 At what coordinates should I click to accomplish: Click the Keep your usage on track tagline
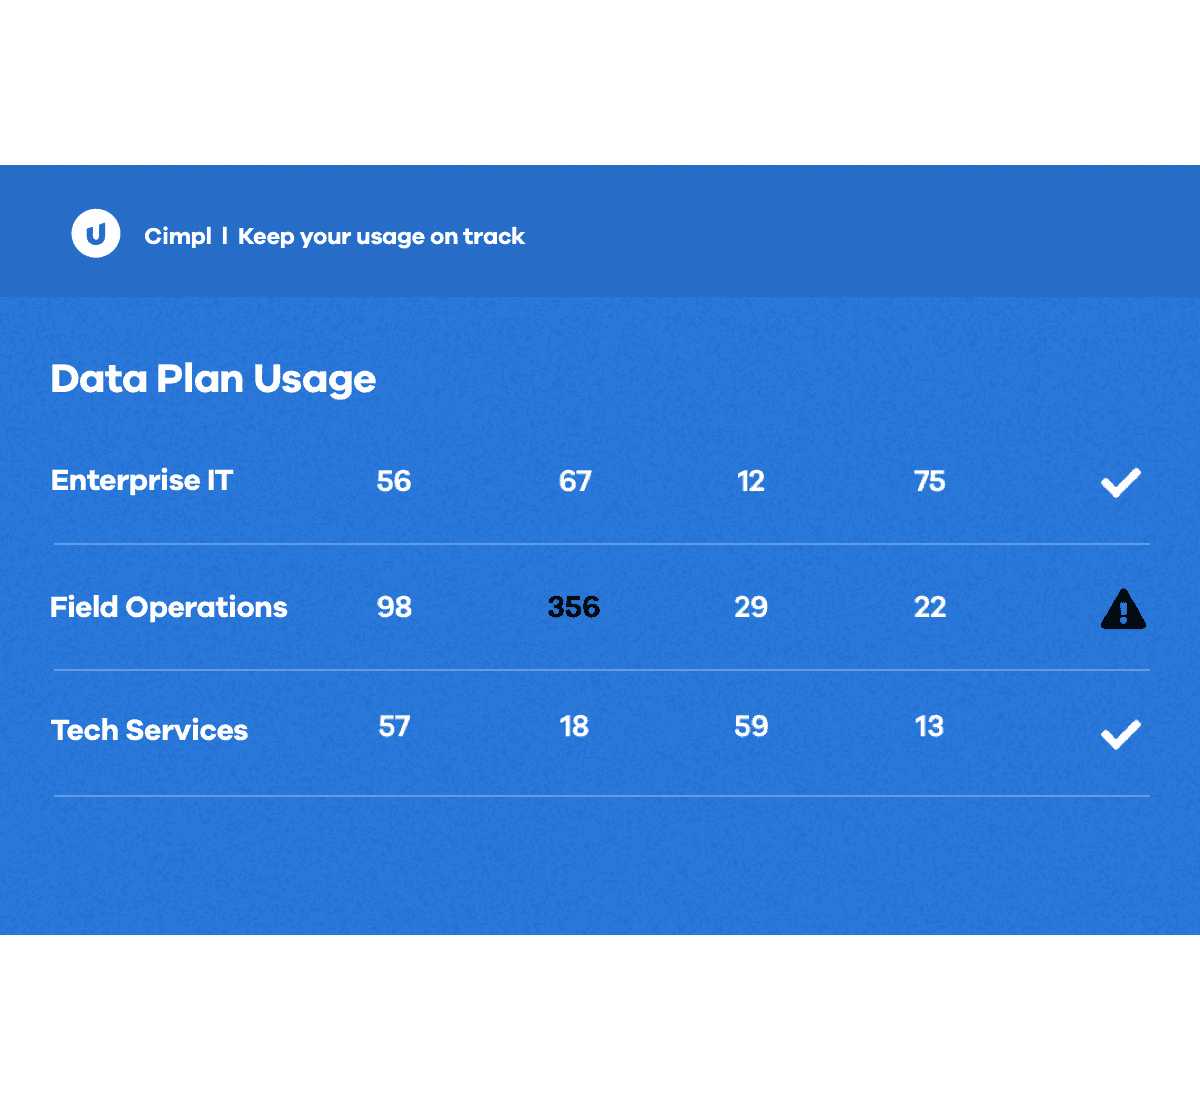tap(381, 237)
